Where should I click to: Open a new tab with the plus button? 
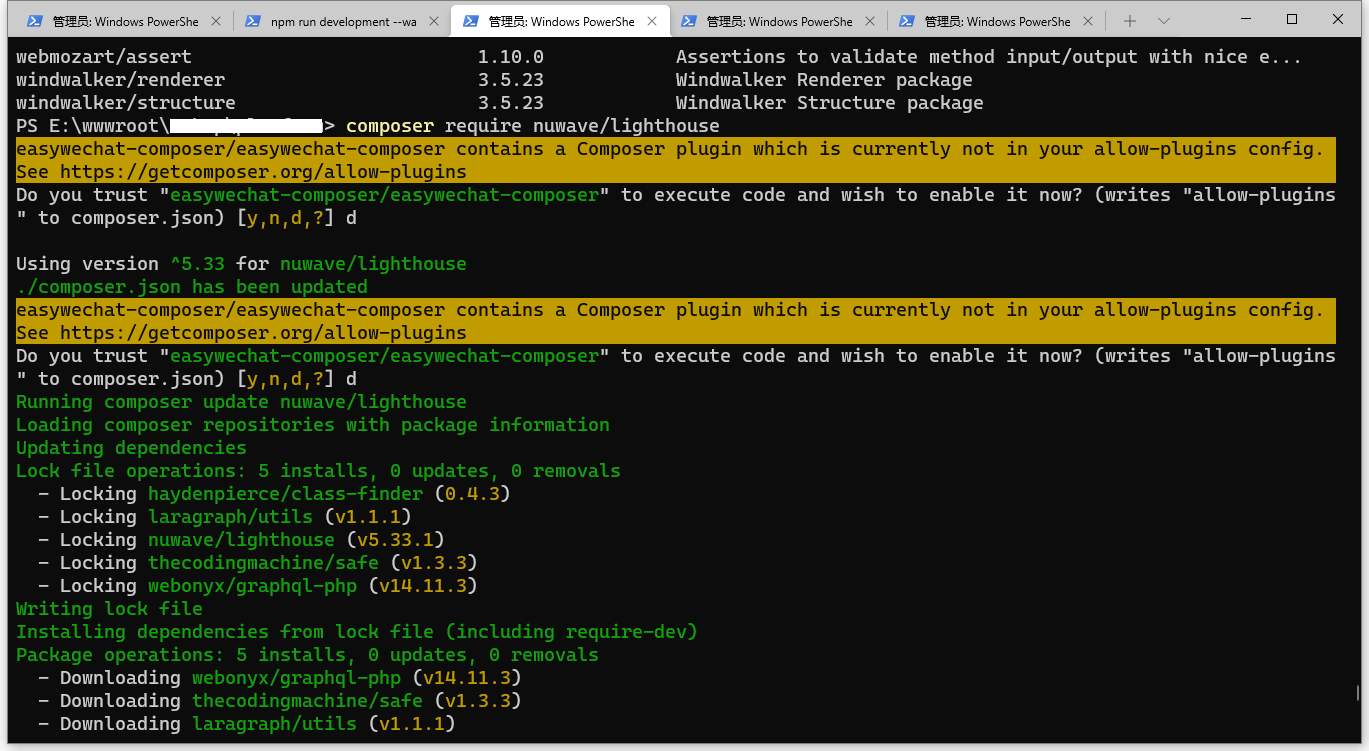coord(1129,21)
